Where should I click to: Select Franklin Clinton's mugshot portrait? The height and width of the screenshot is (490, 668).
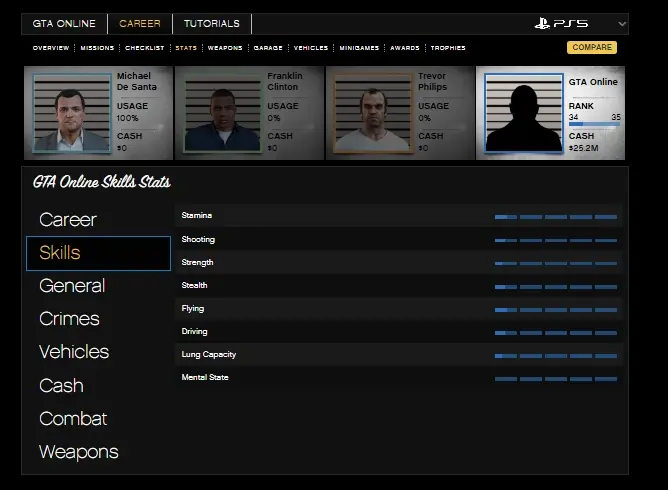(x=221, y=112)
